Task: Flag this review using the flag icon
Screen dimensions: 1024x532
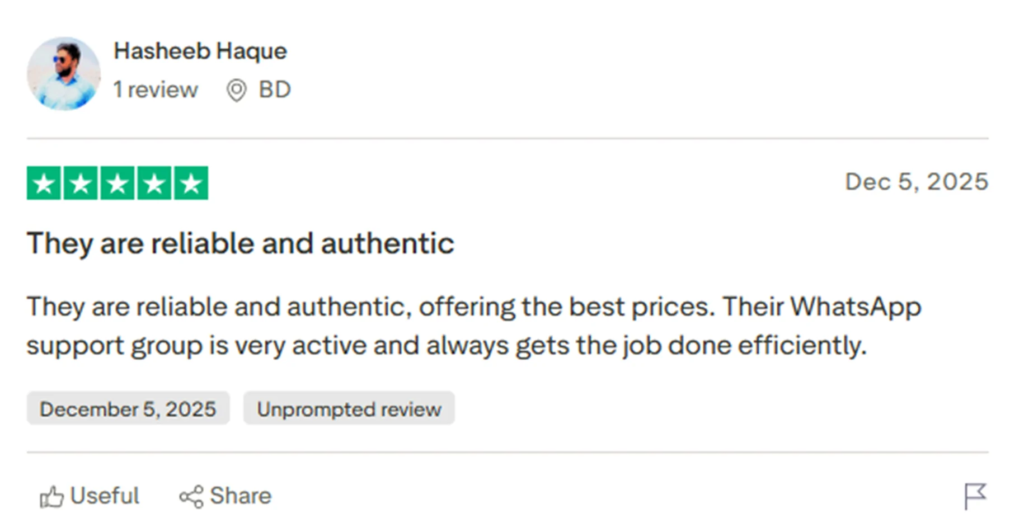Action: (975, 495)
